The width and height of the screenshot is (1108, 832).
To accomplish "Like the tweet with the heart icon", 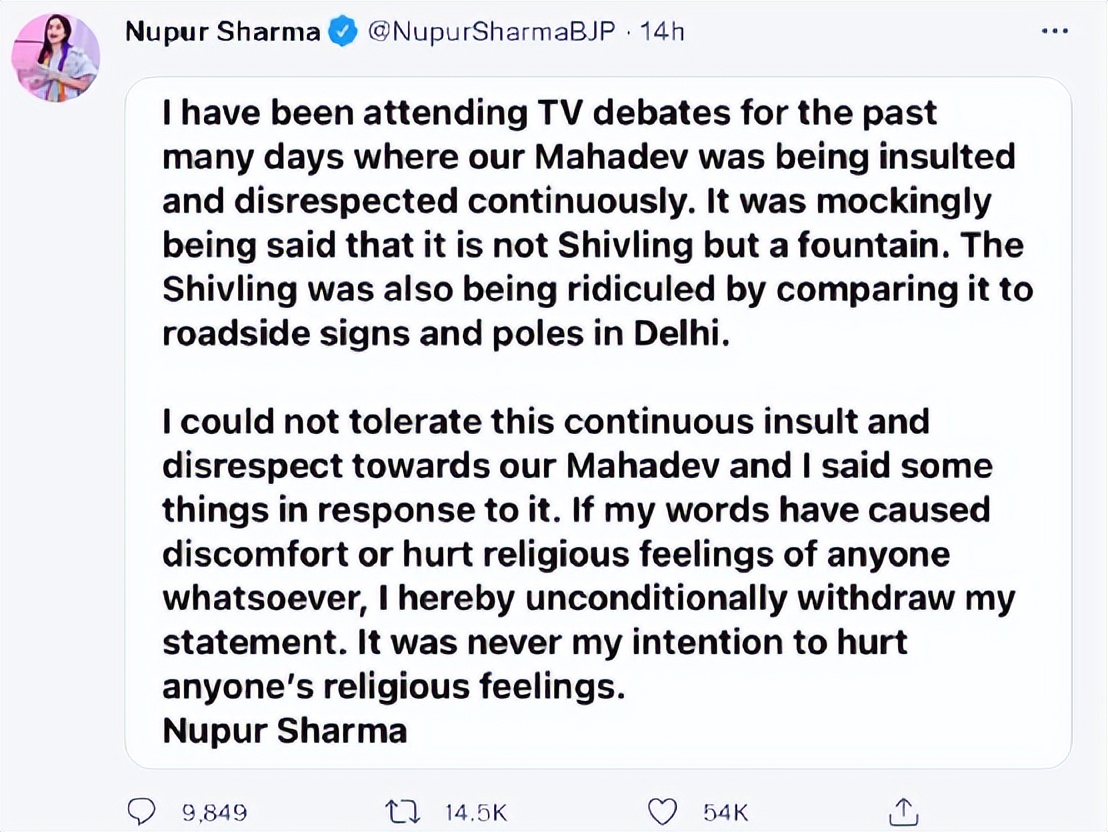I will pos(663,809).
